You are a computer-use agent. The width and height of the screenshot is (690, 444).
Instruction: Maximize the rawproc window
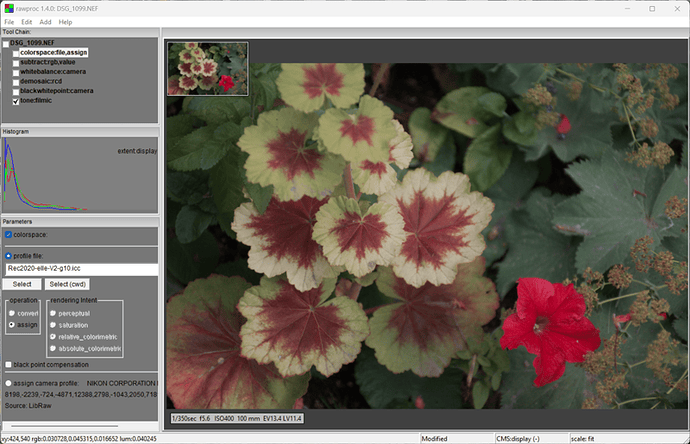pyautogui.click(x=652, y=8)
